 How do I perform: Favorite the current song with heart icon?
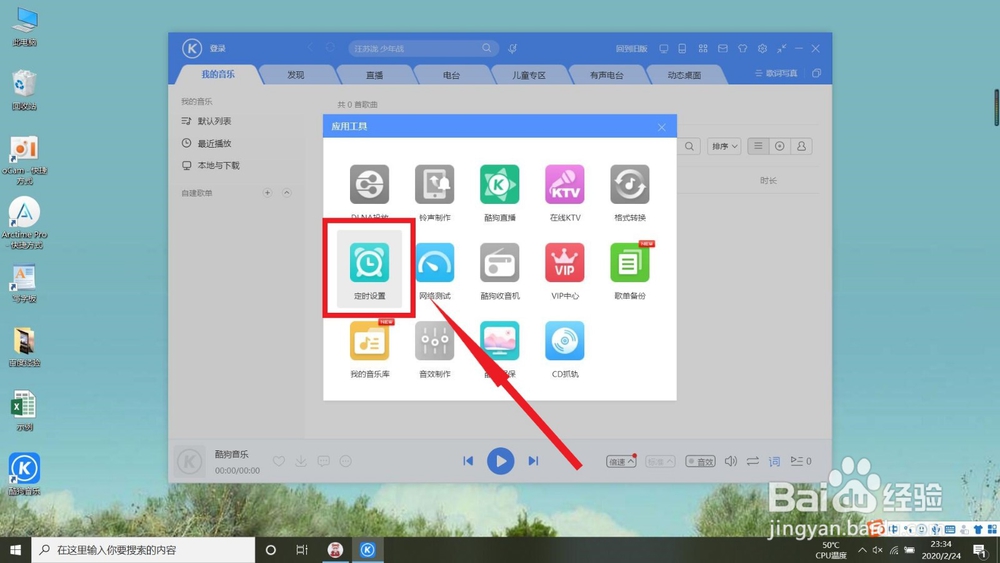279,461
